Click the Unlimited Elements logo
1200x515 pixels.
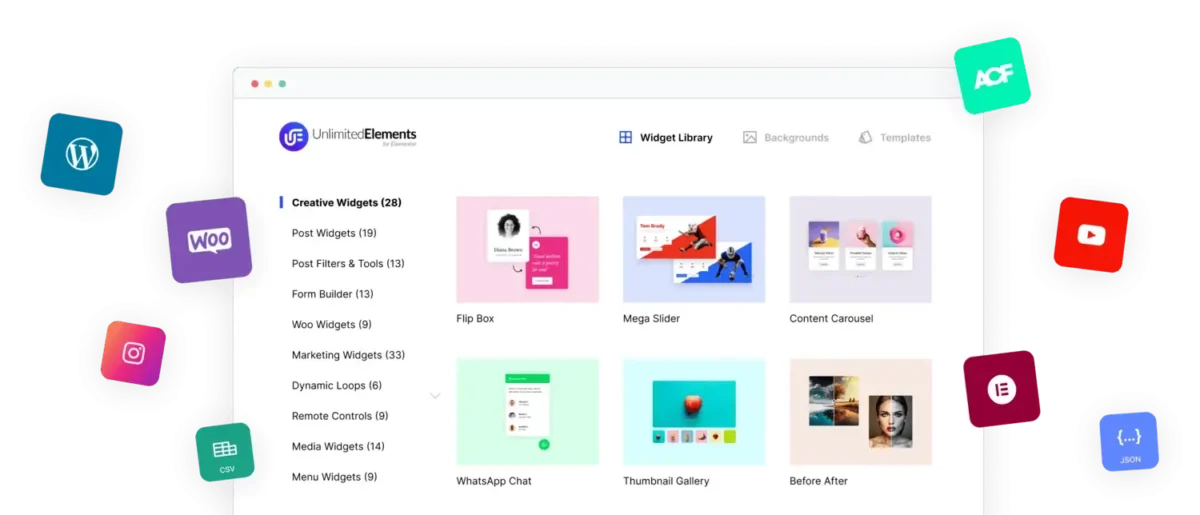[348, 136]
